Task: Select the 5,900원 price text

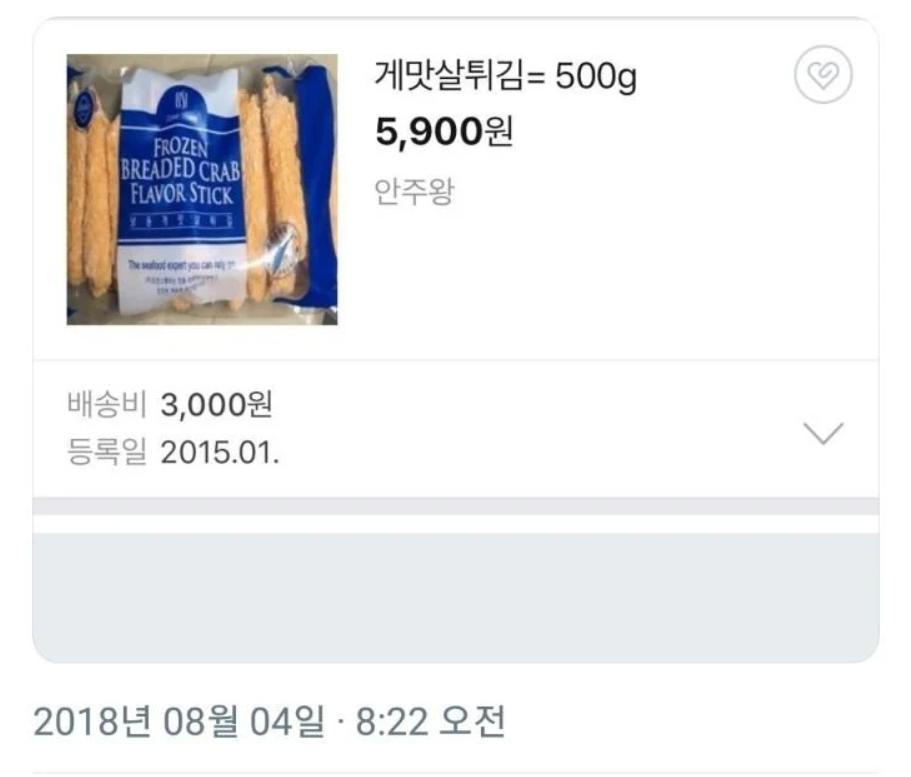Action: [x=444, y=132]
